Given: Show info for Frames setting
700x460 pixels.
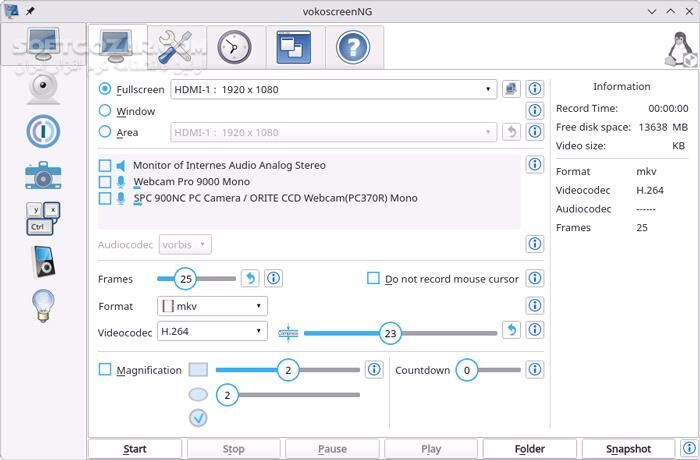Looking at the screenshot, I should 273,278.
